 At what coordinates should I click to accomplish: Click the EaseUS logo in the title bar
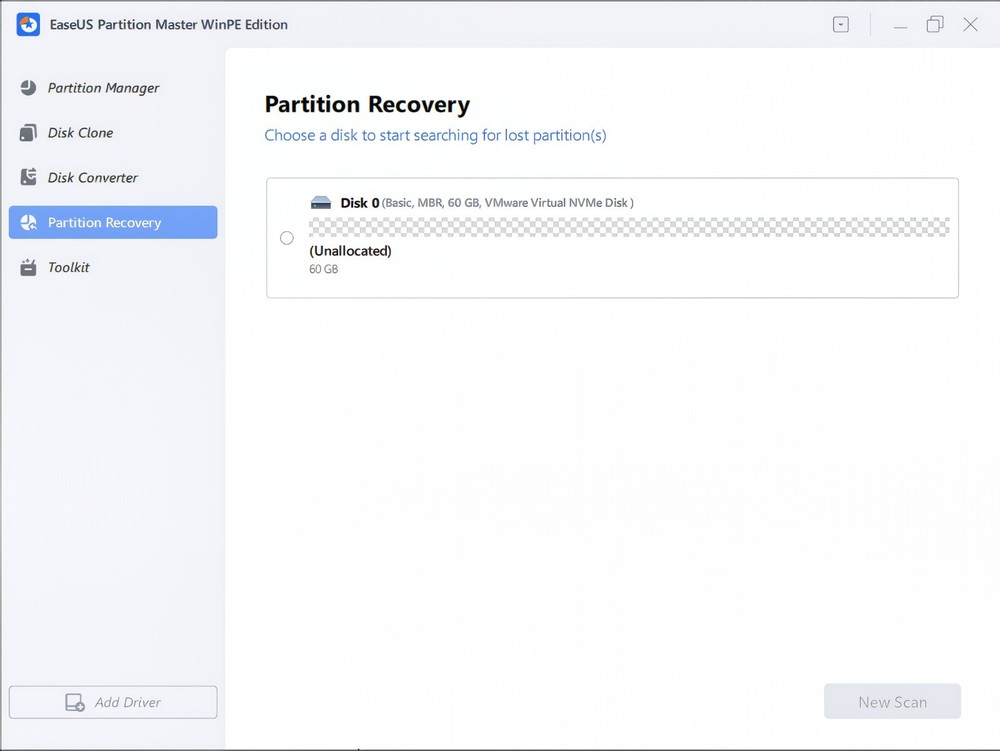coord(27,24)
